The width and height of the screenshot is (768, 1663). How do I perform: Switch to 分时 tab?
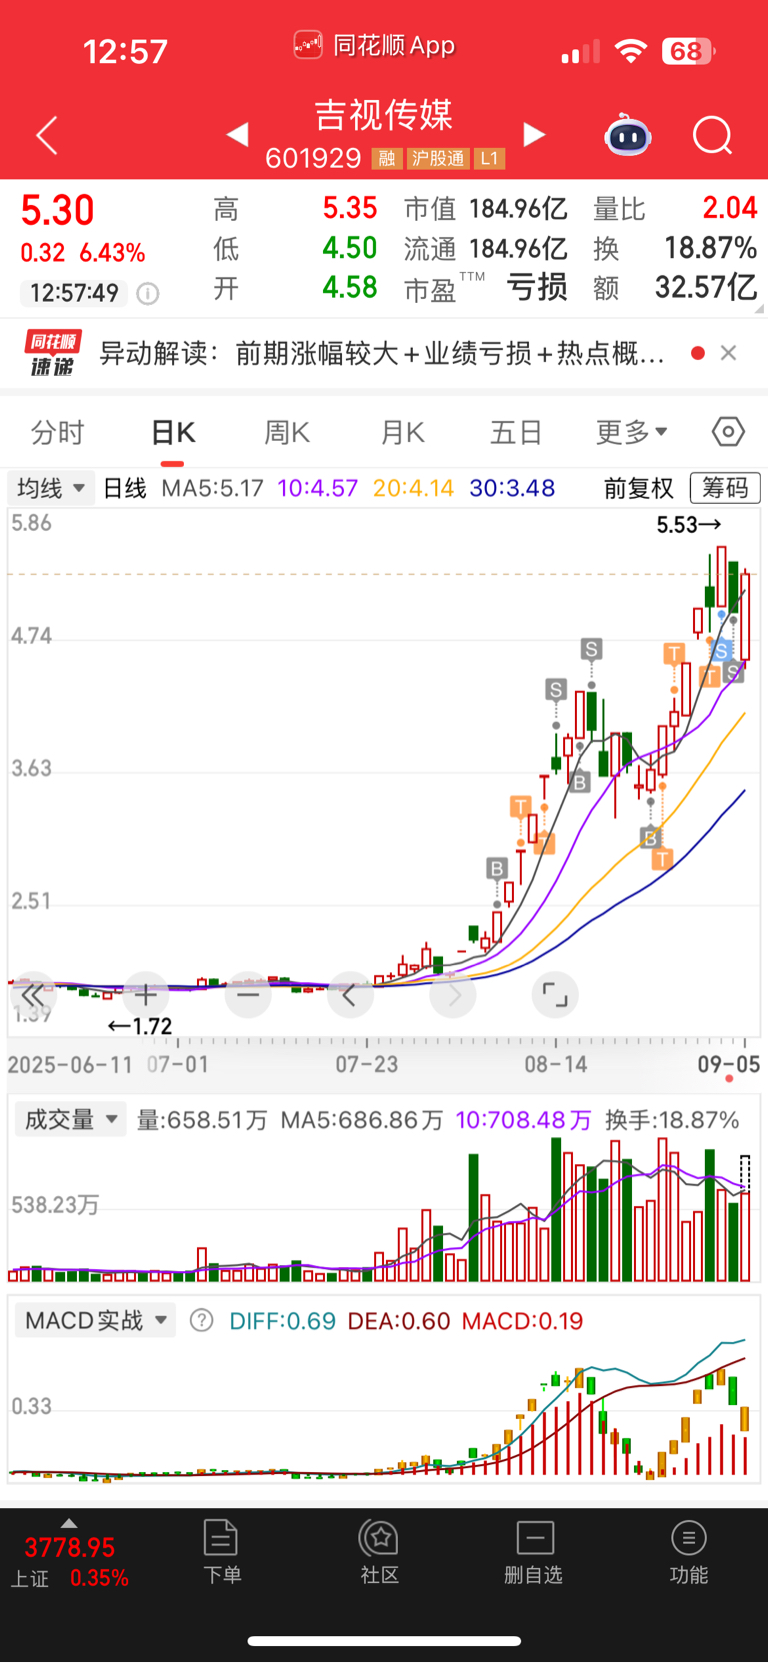(58, 432)
